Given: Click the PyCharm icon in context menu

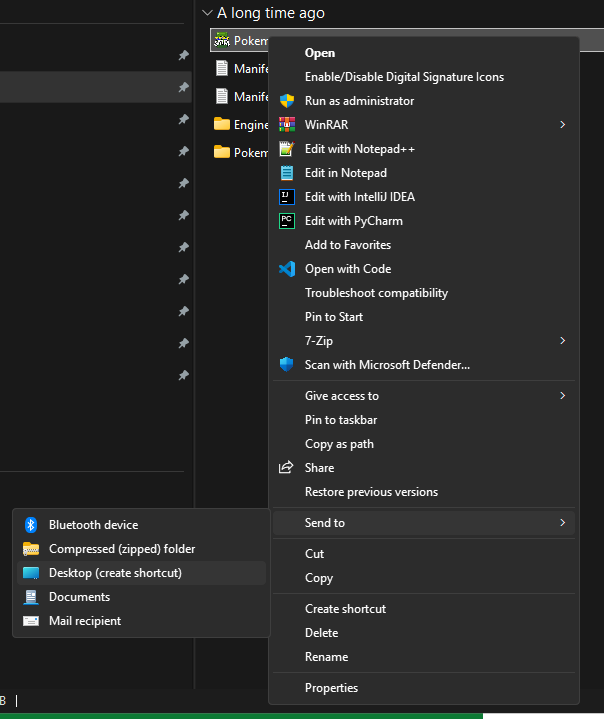Looking at the screenshot, I should [287, 221].
